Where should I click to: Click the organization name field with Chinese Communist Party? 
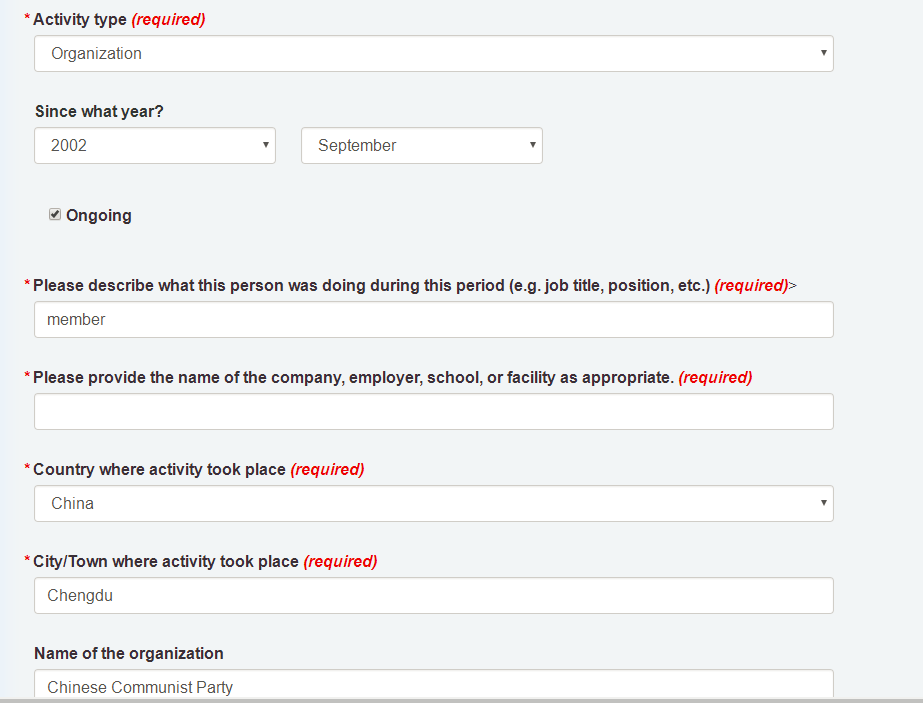point(433,684)
